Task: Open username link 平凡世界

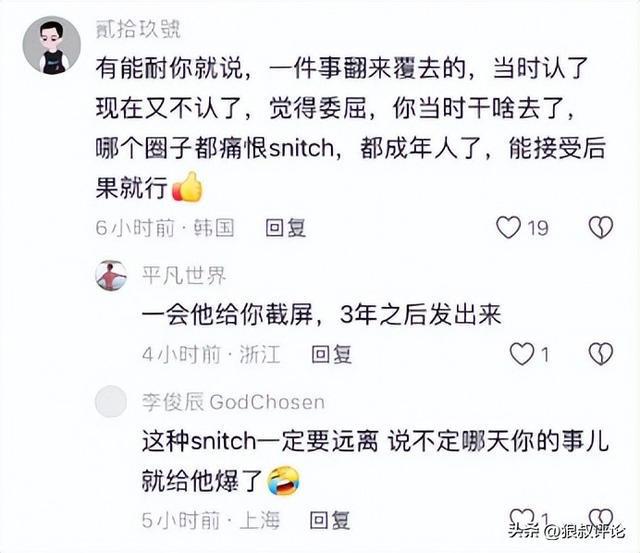Action: click(184, 276)
